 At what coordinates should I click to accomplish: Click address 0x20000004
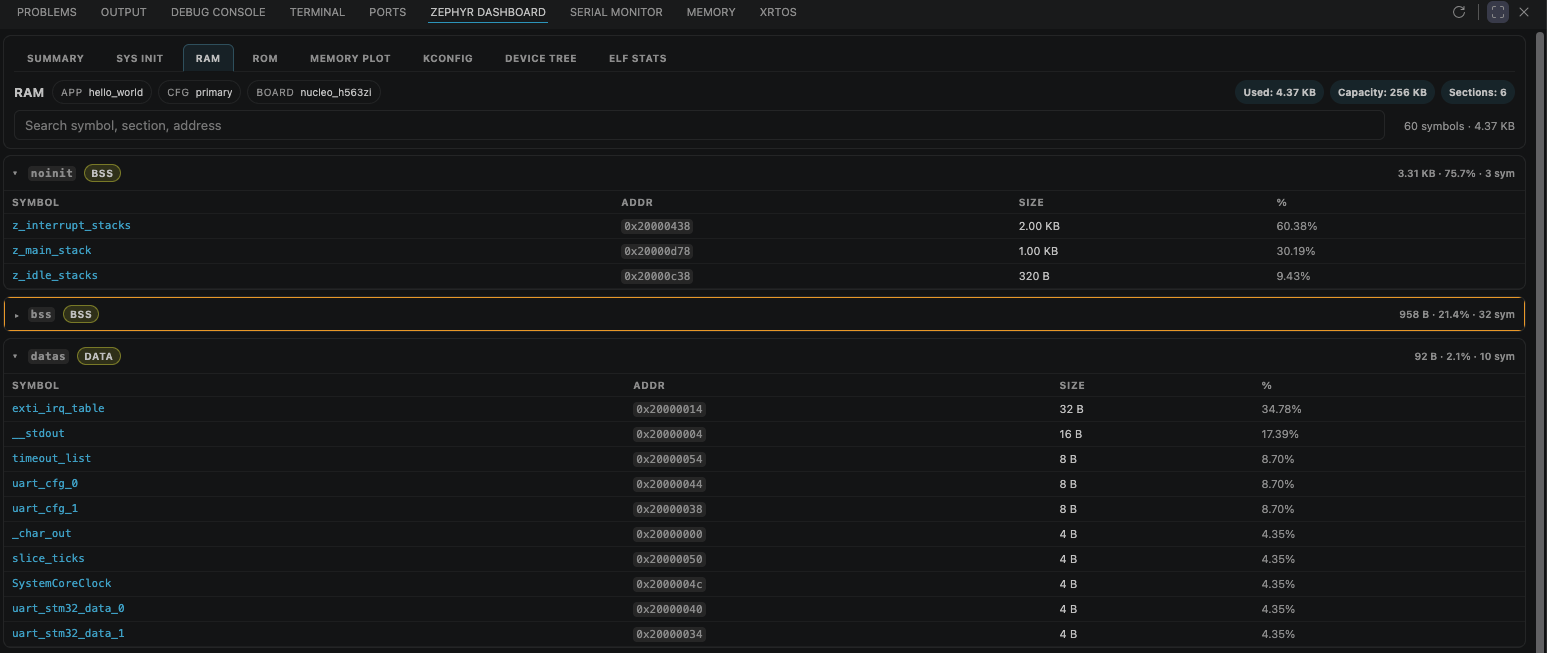(x=669, y=434)
